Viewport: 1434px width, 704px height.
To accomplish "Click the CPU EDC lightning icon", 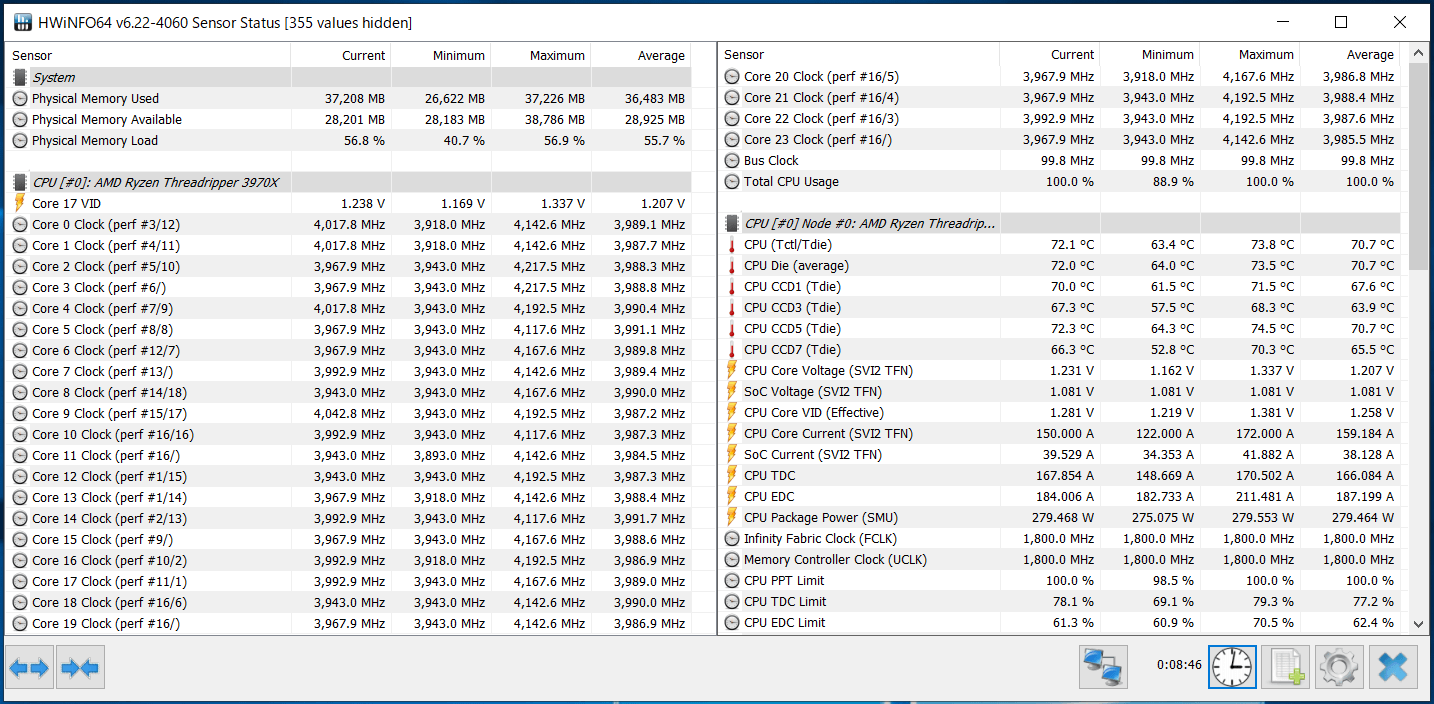I will click(732, 497).
